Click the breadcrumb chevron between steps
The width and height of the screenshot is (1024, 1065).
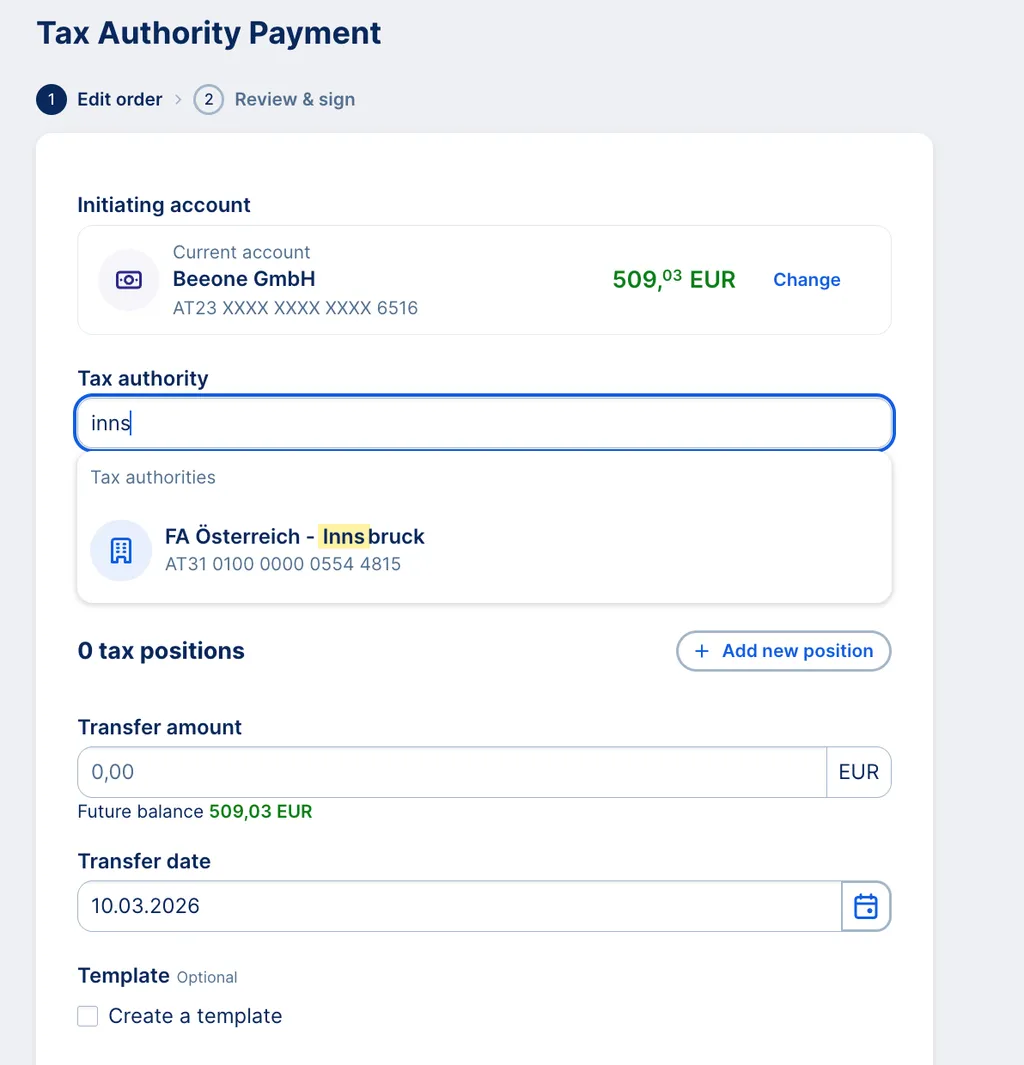coord(179,100)
